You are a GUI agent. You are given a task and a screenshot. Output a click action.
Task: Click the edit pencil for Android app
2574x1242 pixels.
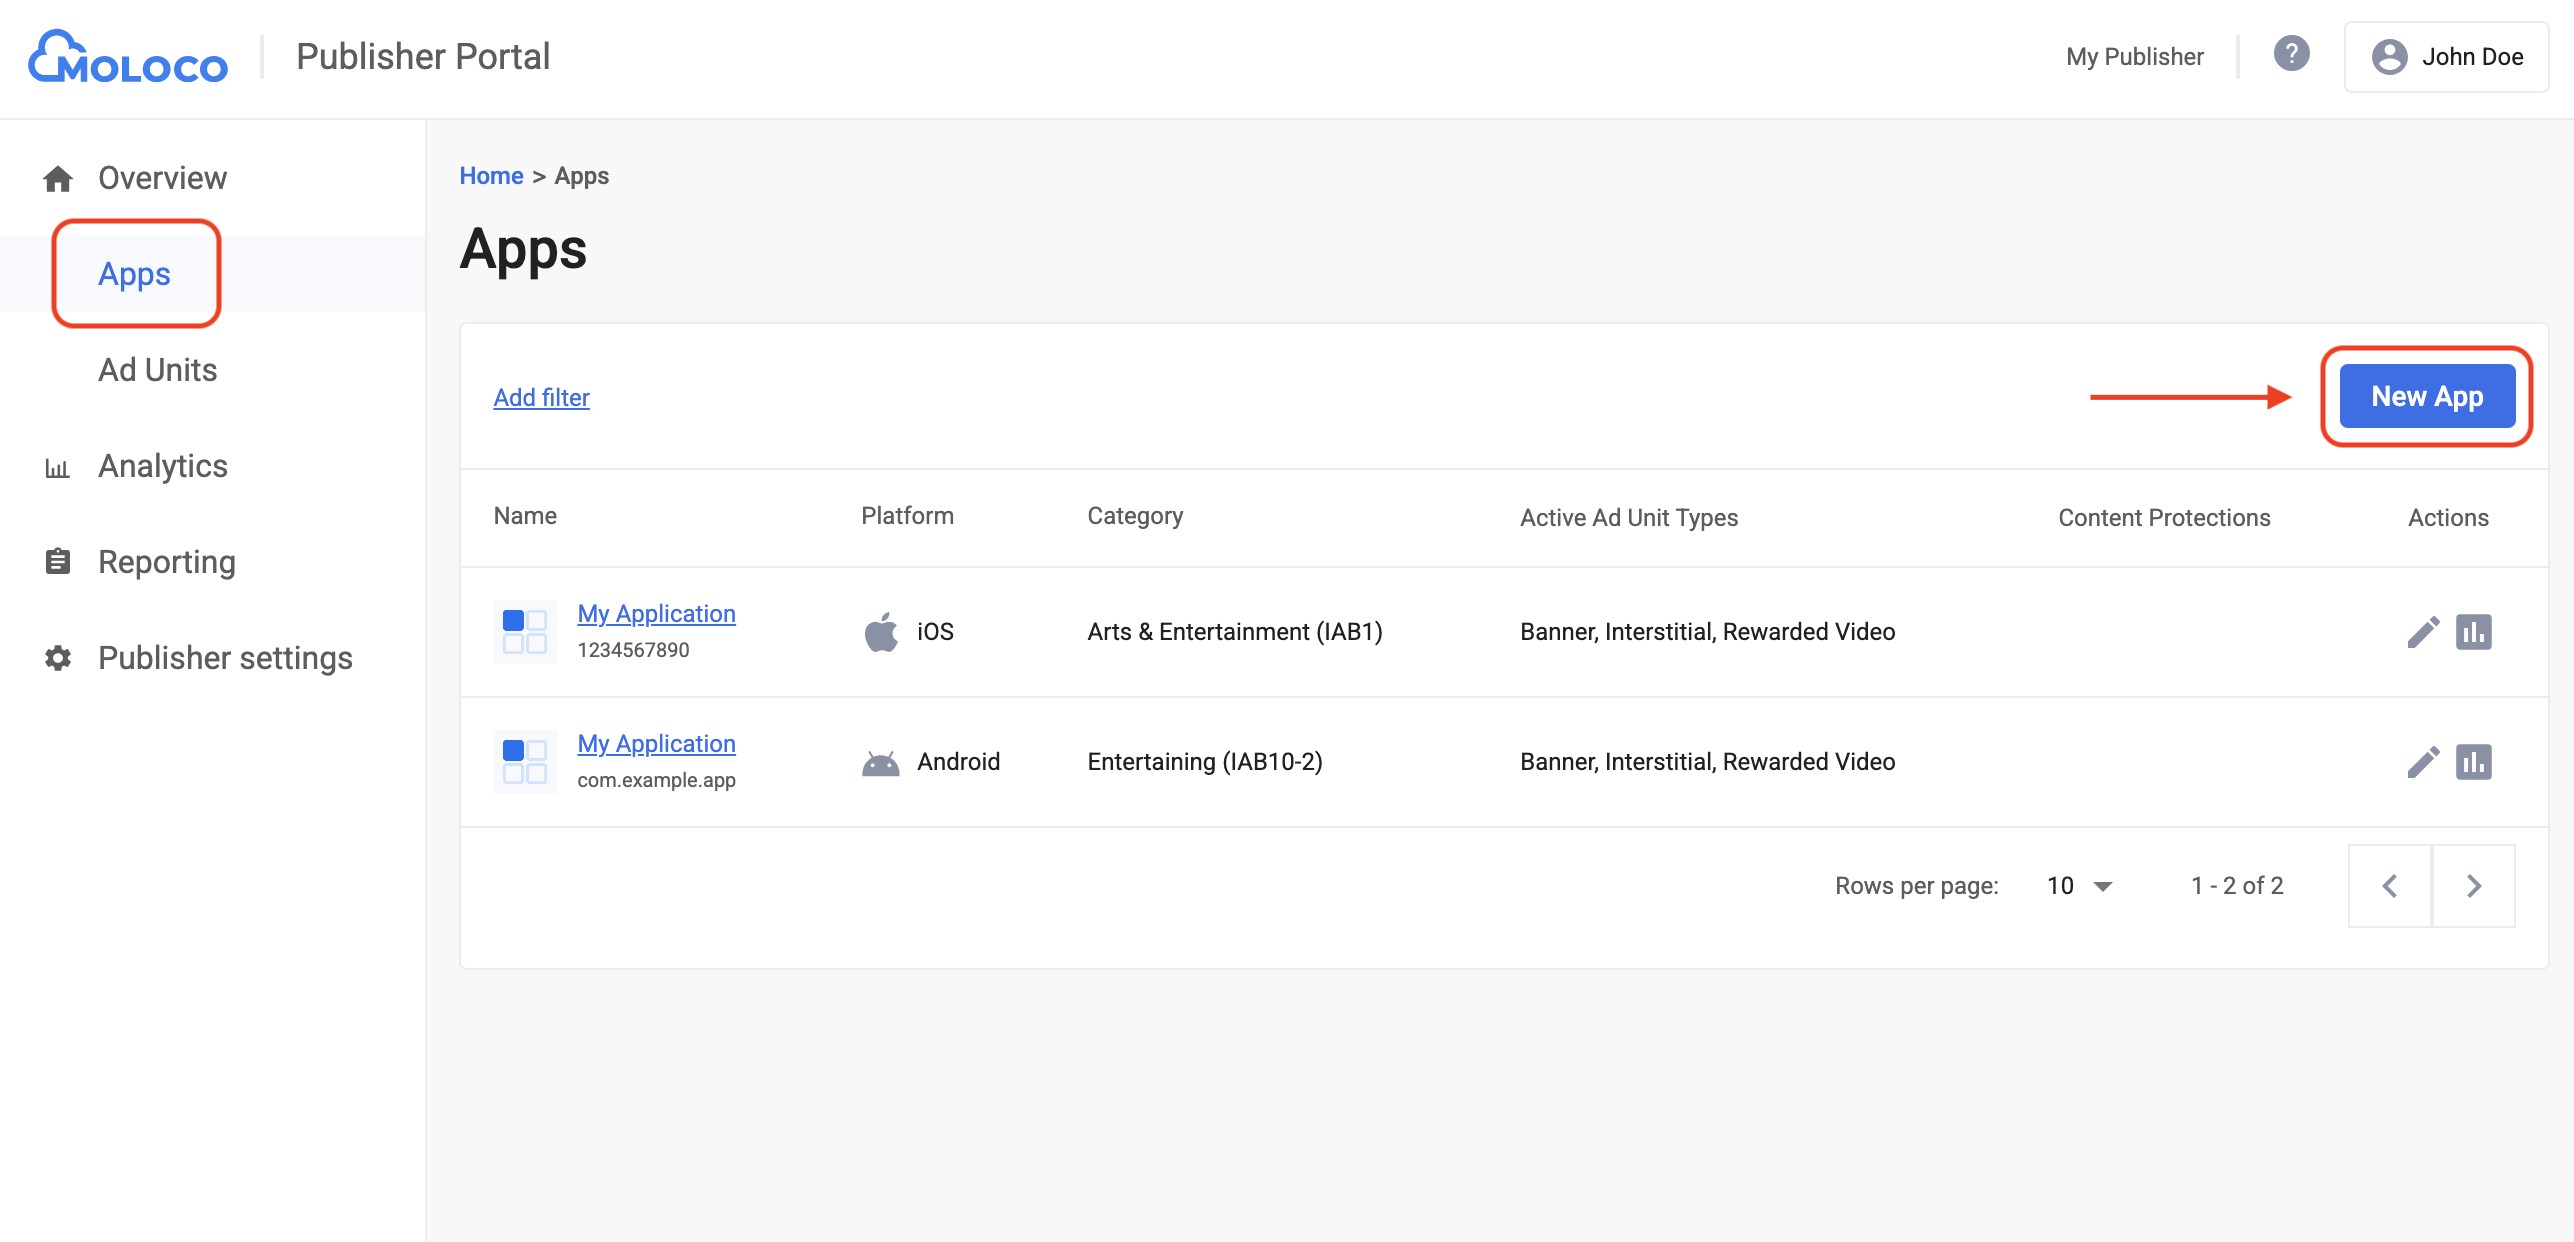pyautogui.click(x=2423, y=762)
